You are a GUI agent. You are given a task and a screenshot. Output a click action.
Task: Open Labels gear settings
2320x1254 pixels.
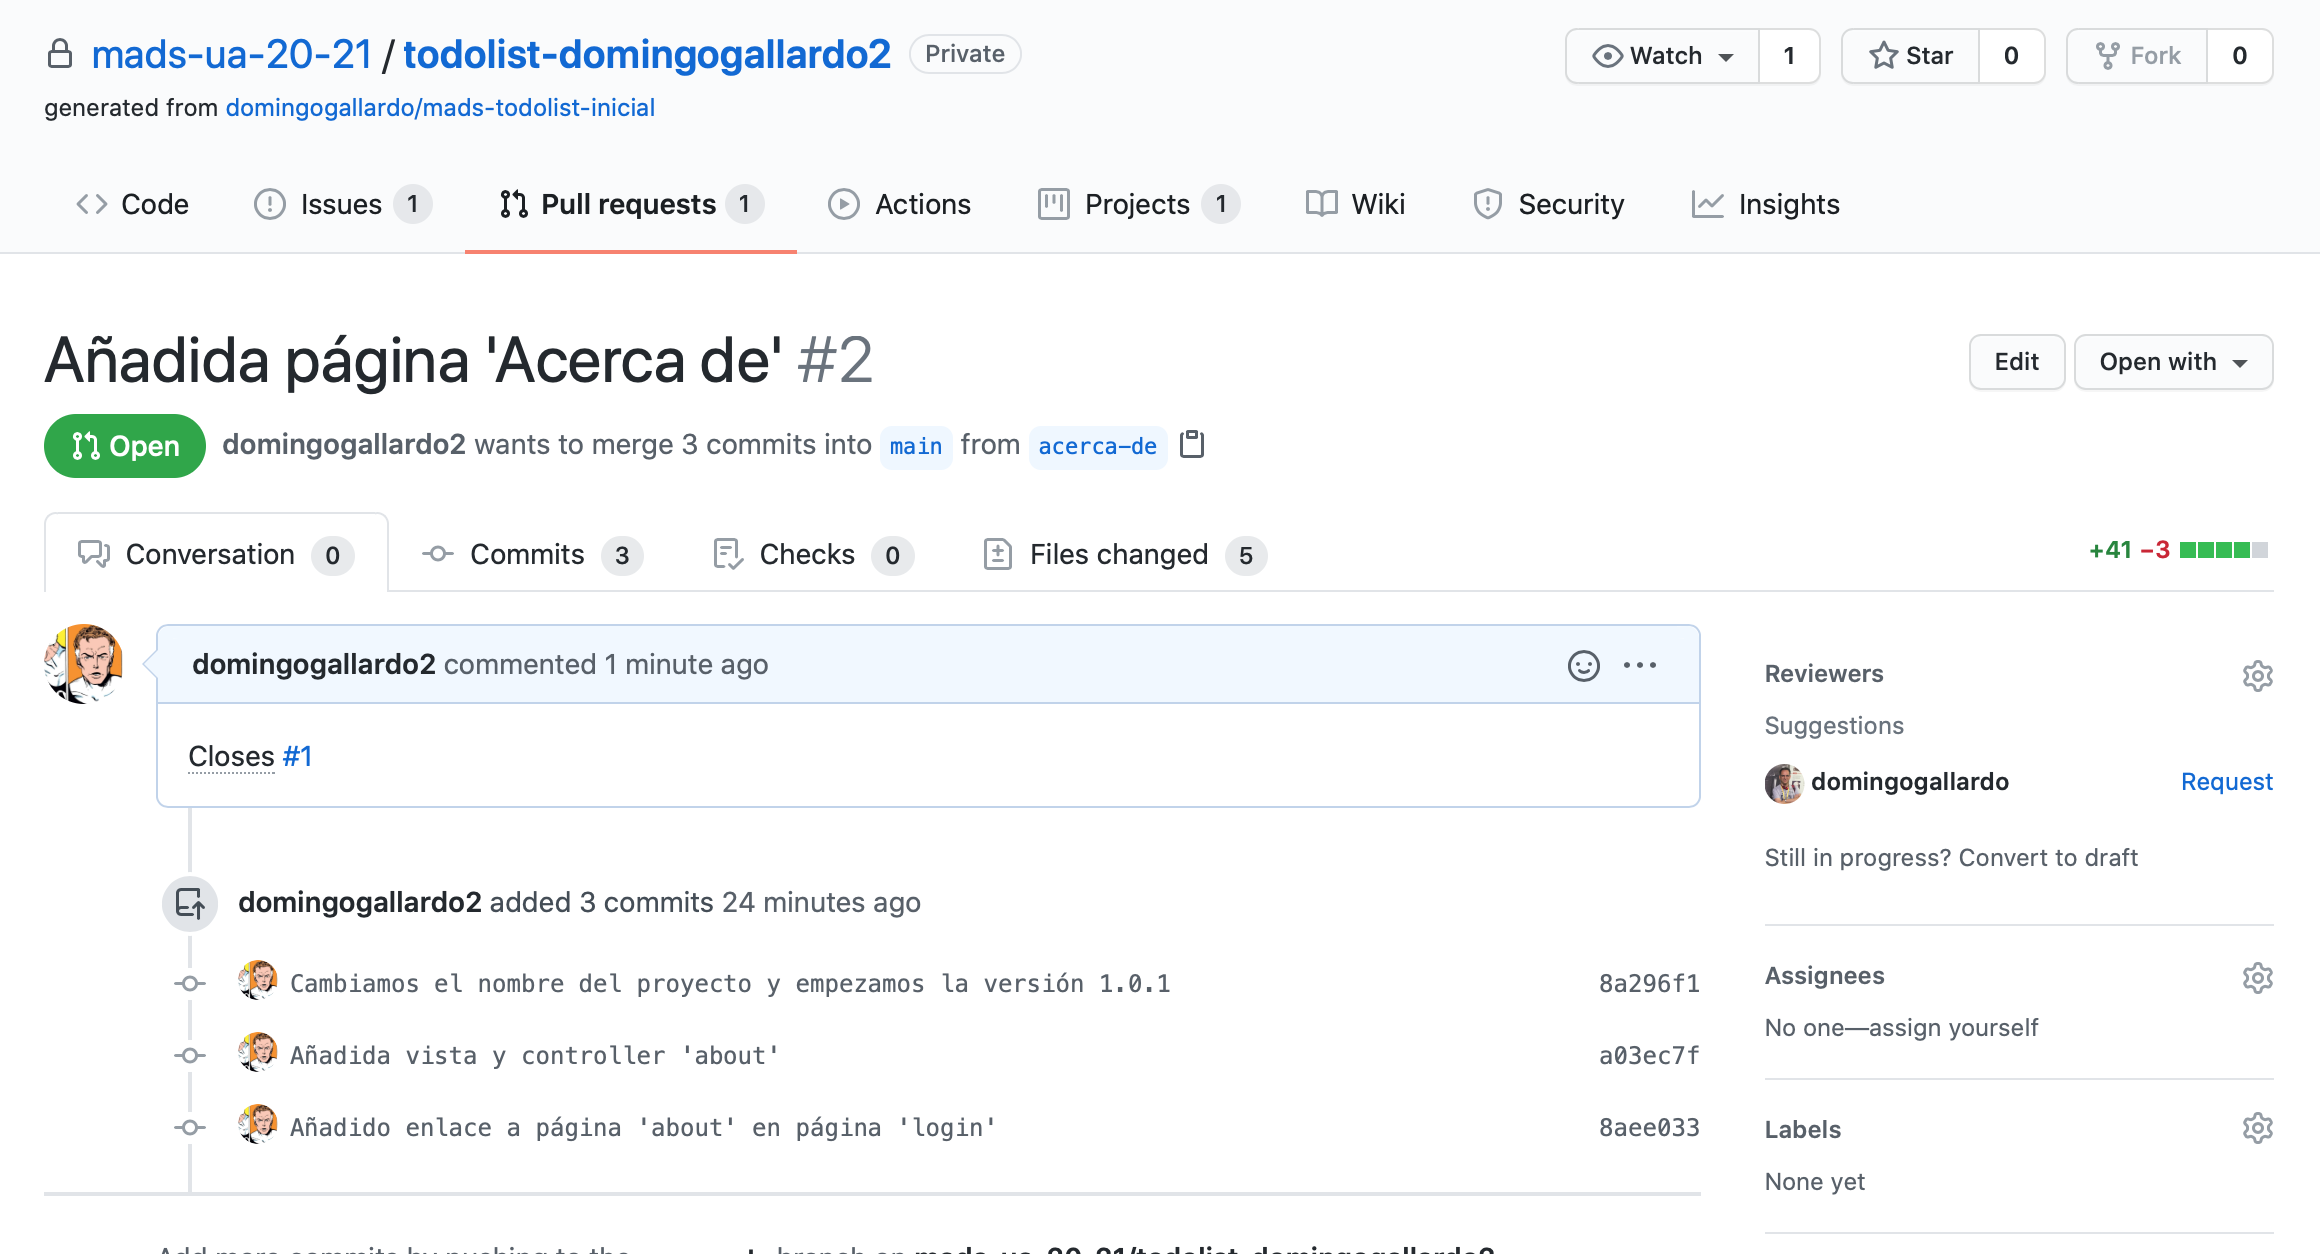[x=2257, y=1128]
